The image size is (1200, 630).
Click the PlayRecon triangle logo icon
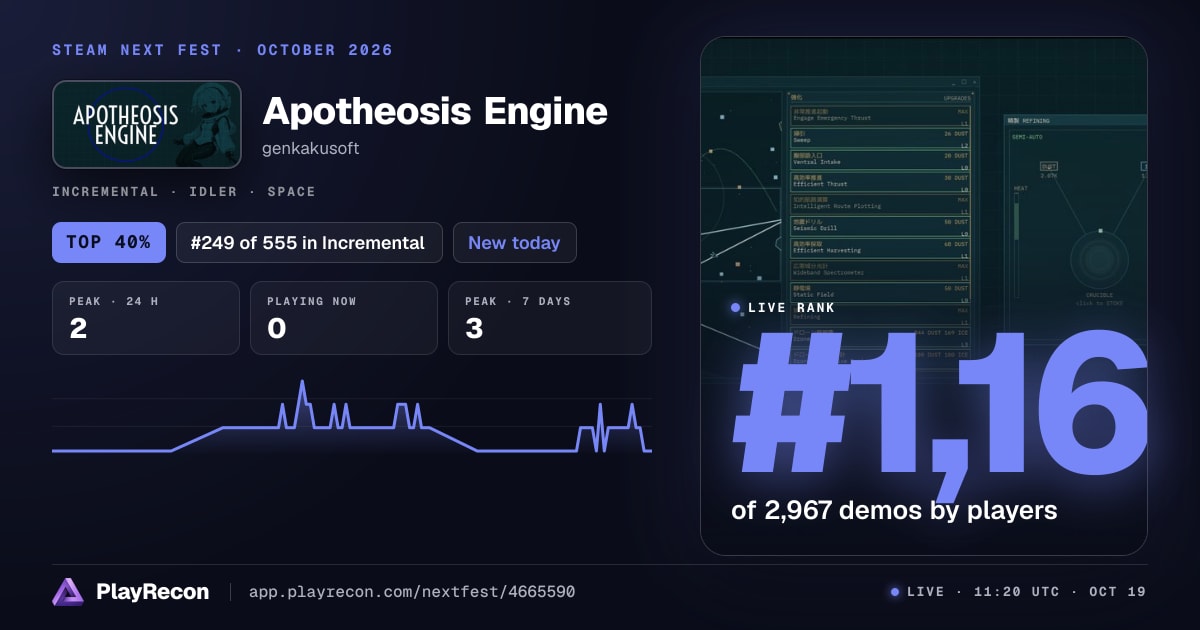click(x=67, y=592)
